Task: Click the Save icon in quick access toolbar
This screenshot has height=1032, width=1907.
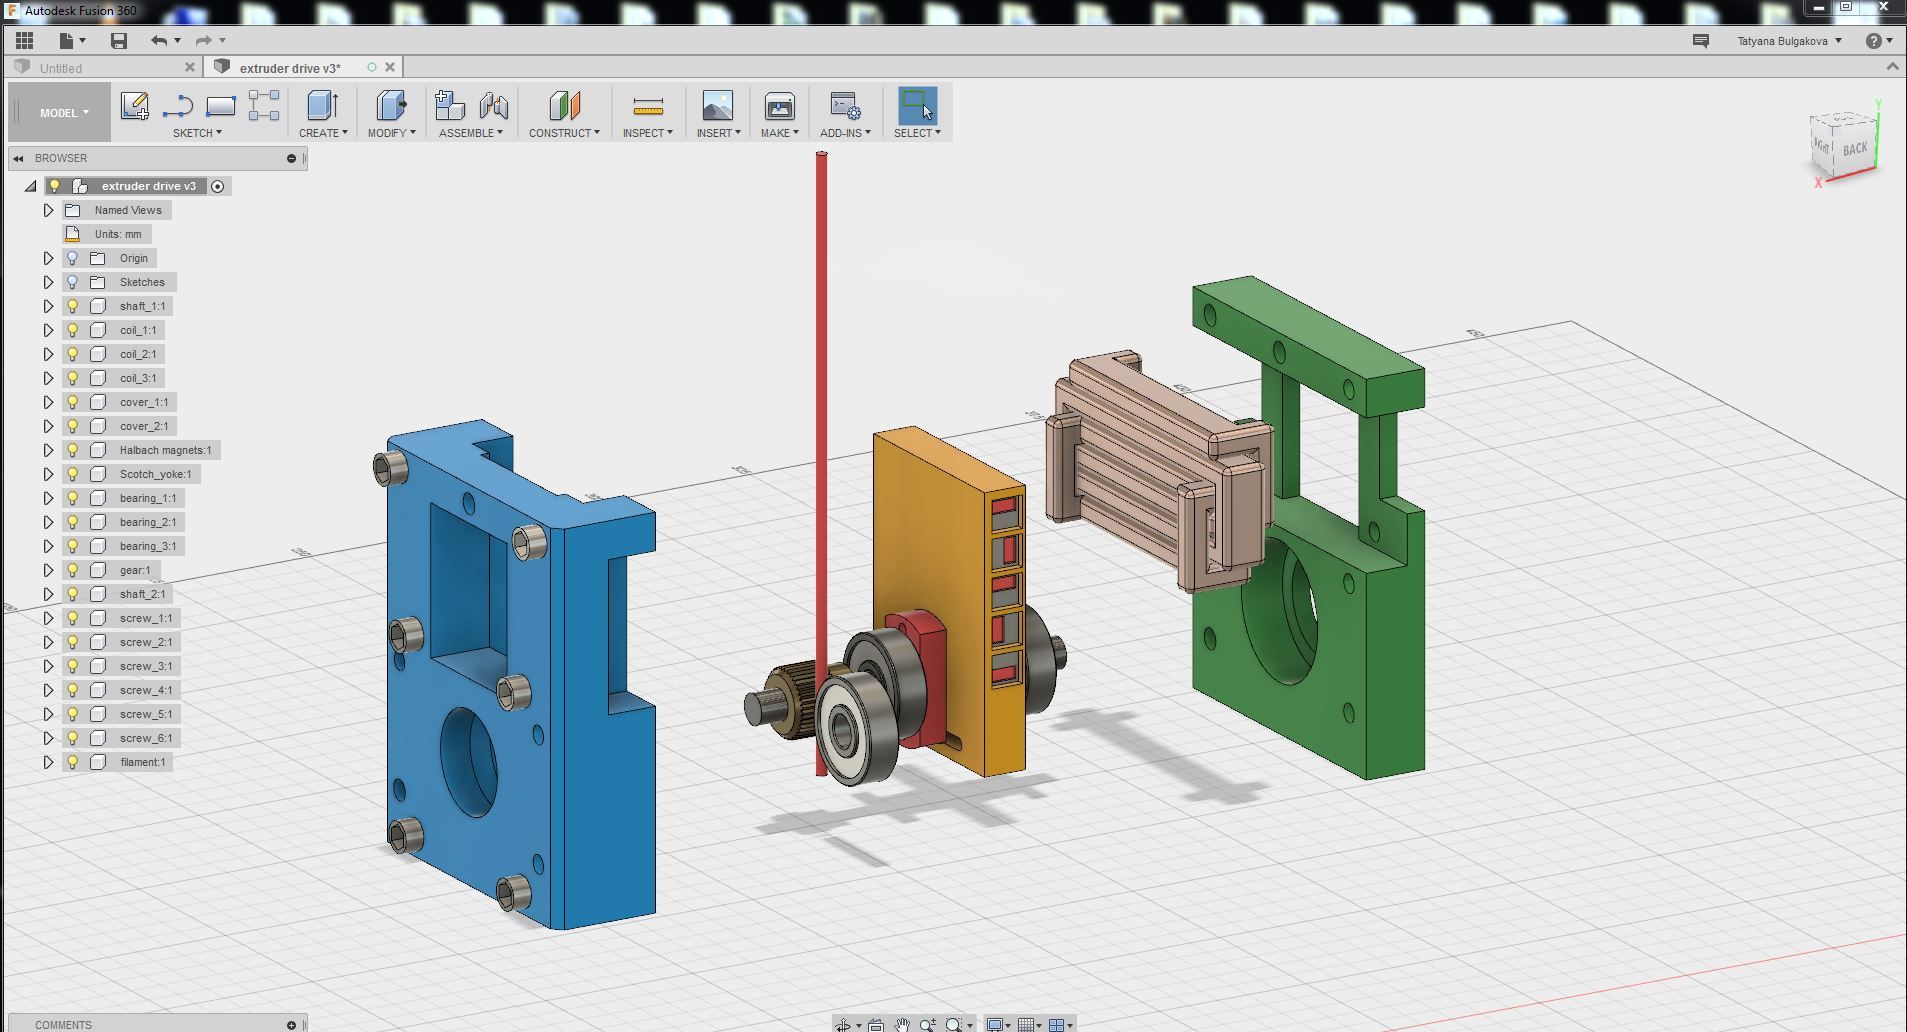Action: click(118, 40)
